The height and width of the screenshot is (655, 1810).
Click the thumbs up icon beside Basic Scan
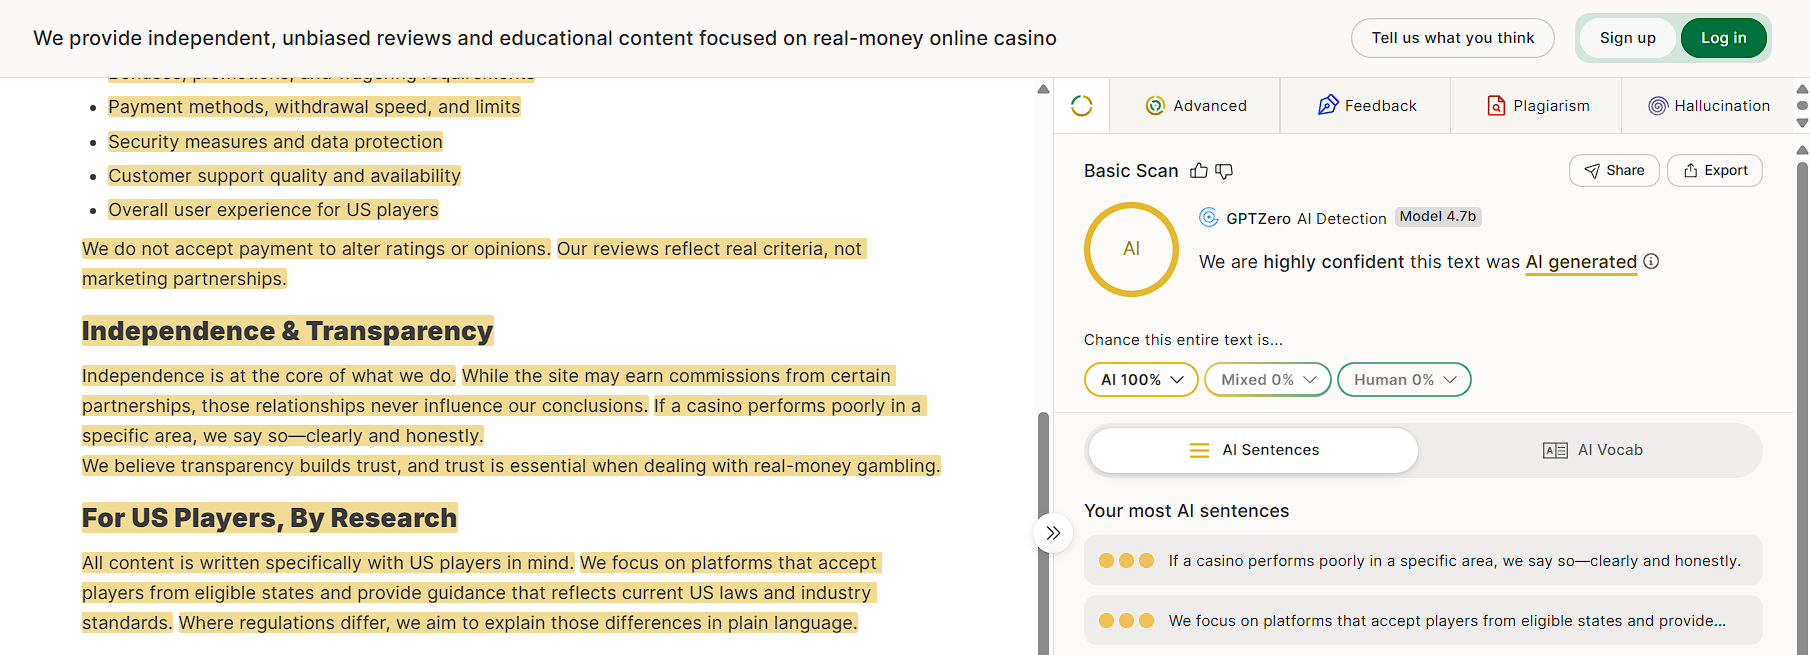click(x=1199, y=171)
